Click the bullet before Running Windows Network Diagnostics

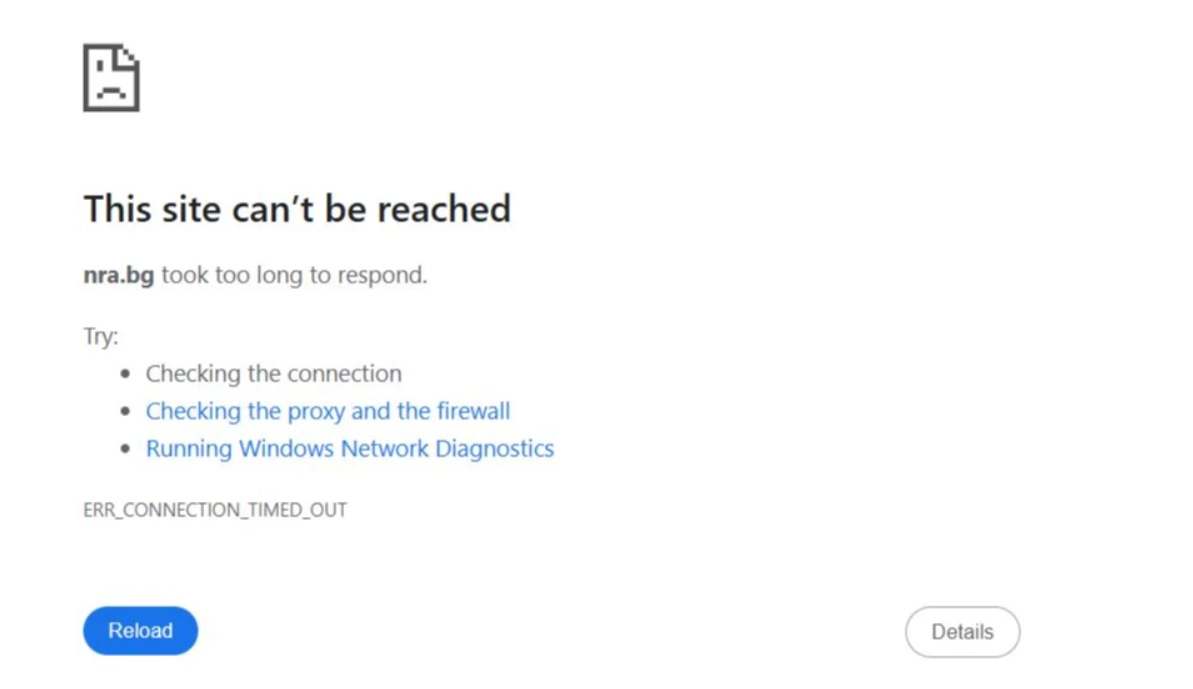pos(126,448)
